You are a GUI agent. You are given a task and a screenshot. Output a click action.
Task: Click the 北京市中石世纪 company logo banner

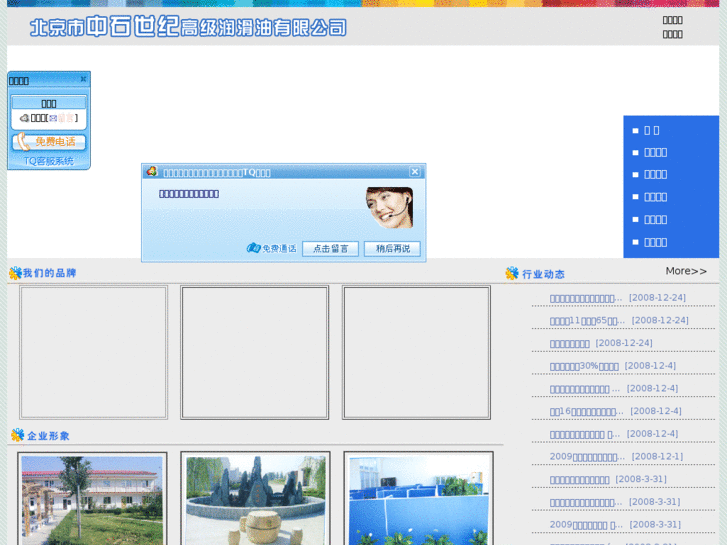(x=188, y=26)
